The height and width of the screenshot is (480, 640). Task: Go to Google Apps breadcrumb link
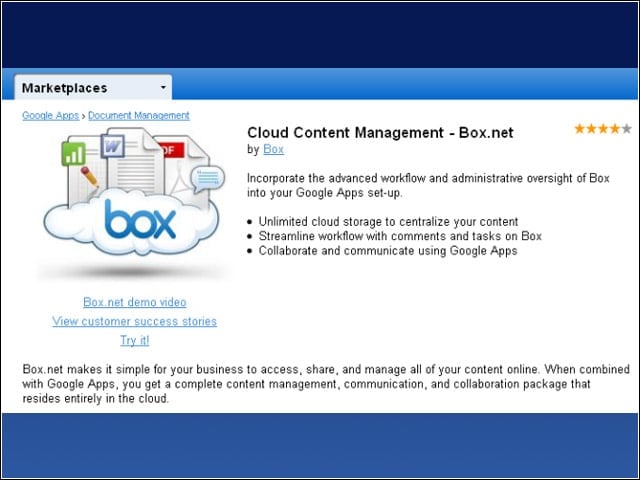pyautogui.click(x=51, y=116)
